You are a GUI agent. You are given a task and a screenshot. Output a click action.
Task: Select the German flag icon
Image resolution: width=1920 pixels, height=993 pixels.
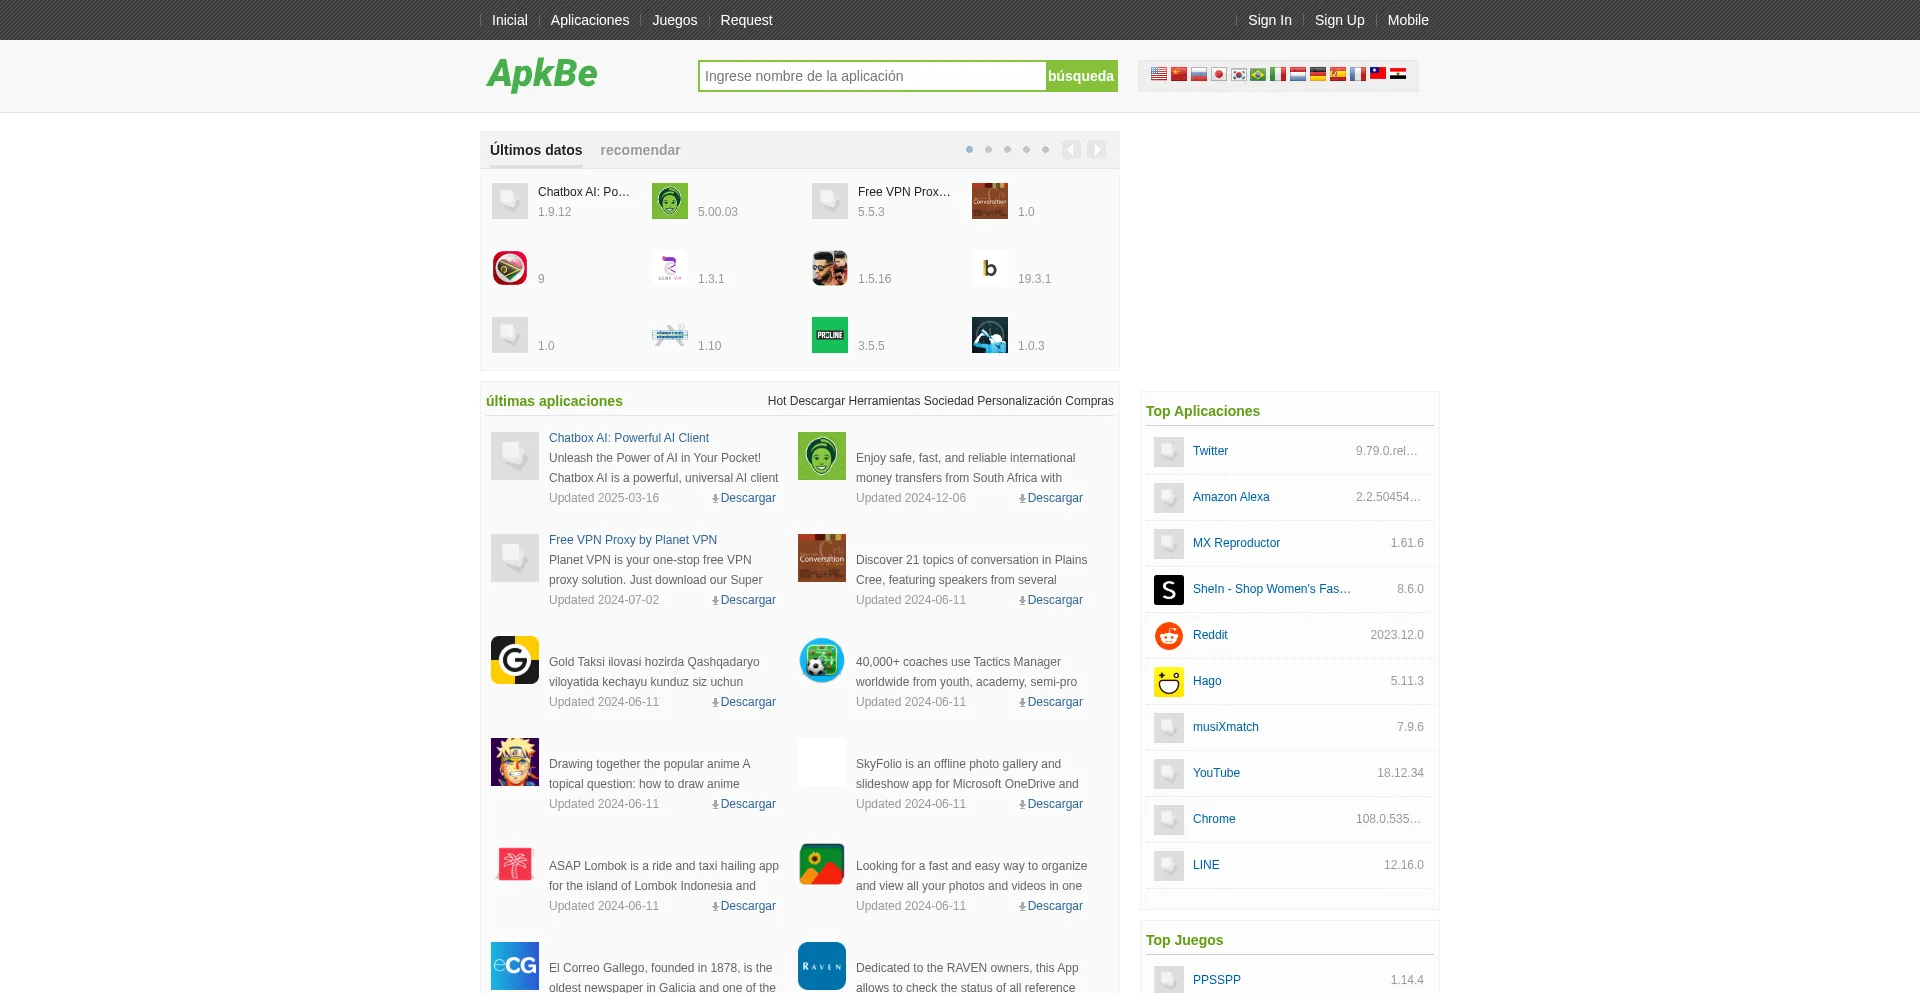(1318, 74)
